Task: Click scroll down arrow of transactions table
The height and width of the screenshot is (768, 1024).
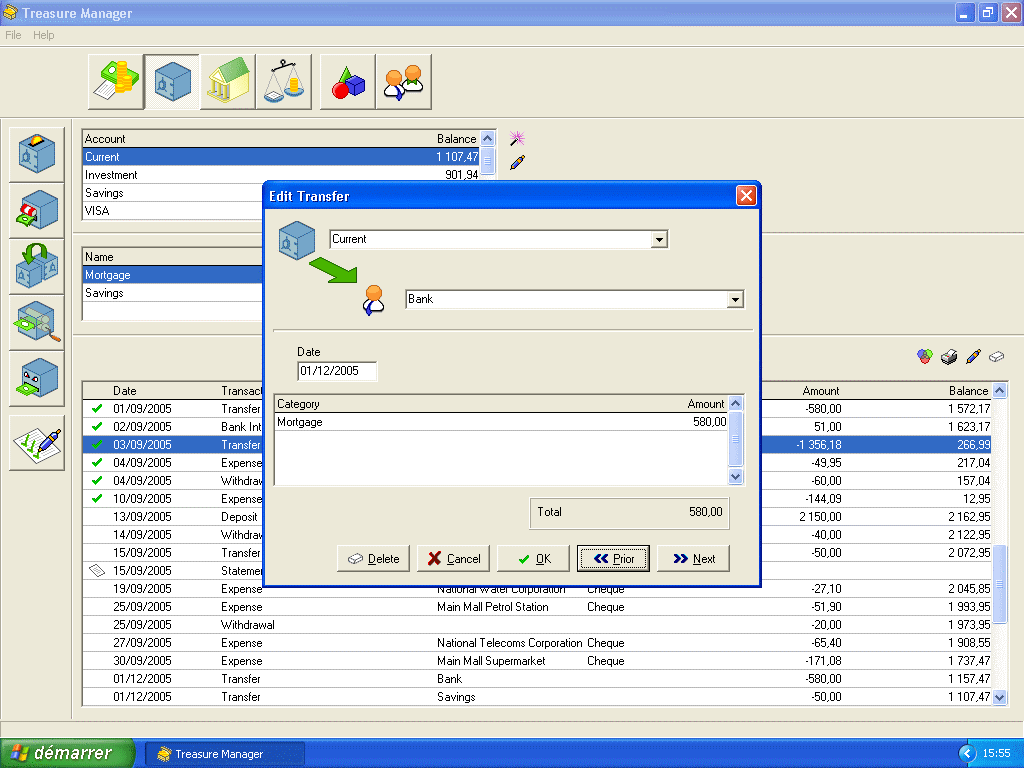Action: point(999,697)
